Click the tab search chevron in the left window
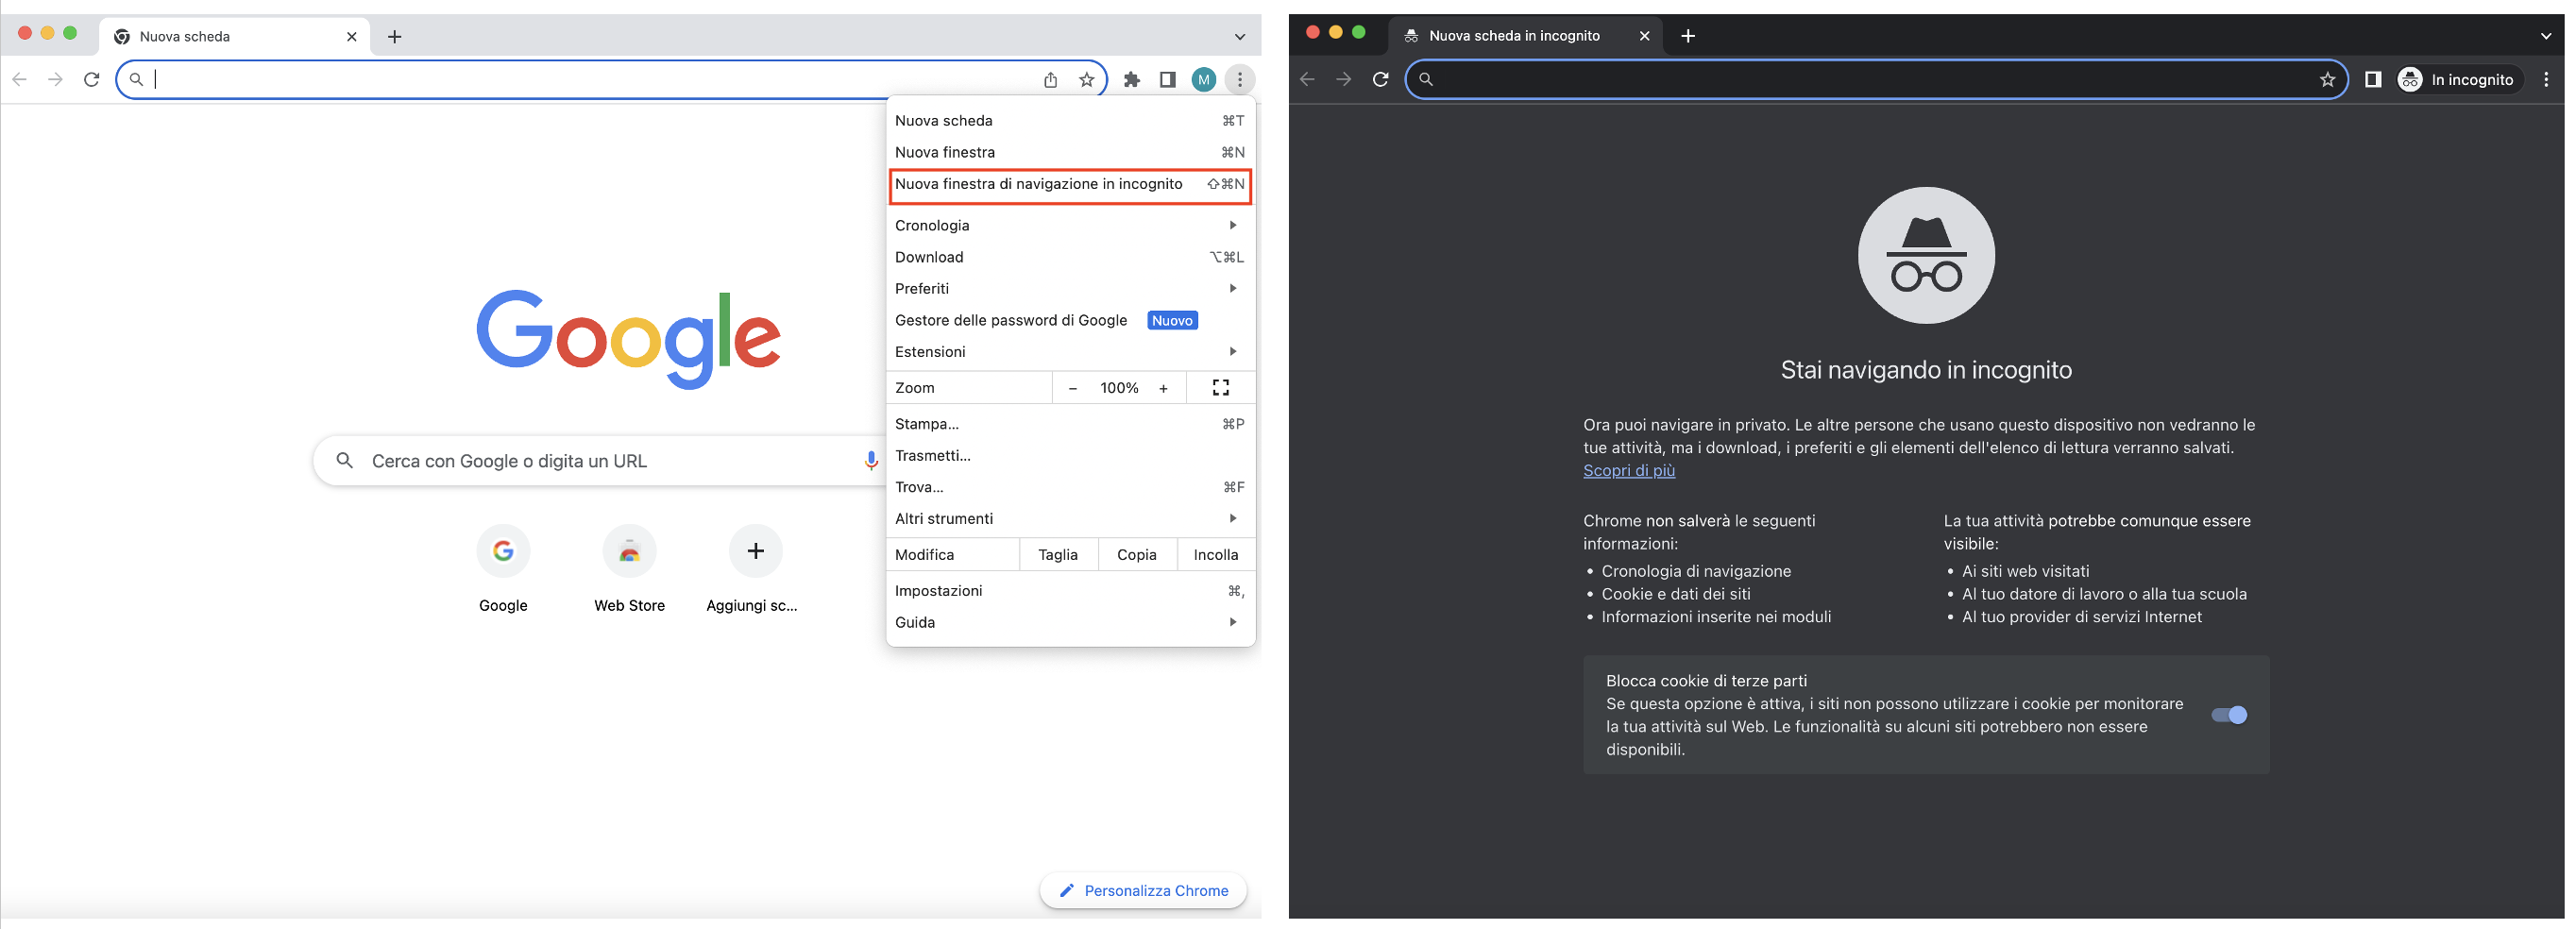The width and height of the screenshot is (2576, 929). [x=1240, y=37]
